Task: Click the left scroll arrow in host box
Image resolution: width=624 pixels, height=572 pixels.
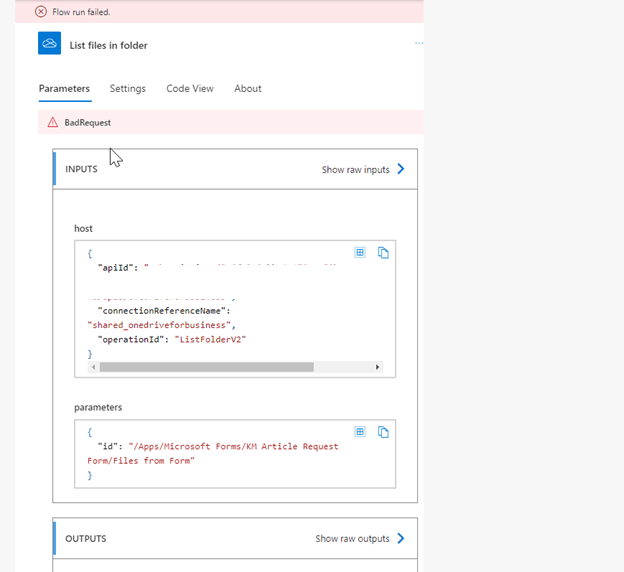Action: click(94, 367)
